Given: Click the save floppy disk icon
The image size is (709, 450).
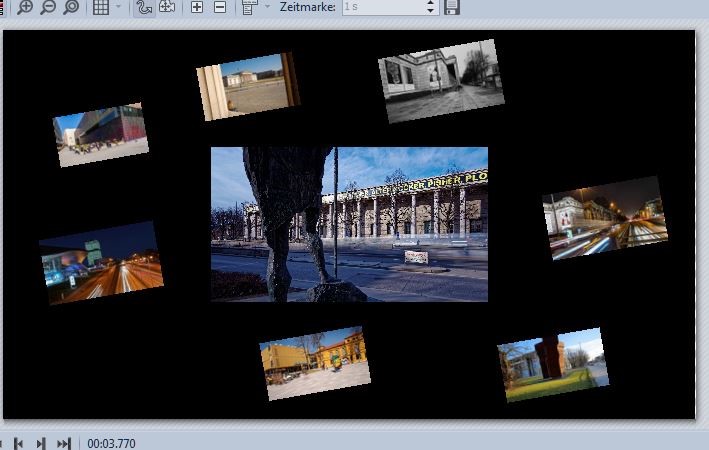Looking at the screenshot, I should tap(452, 7).
